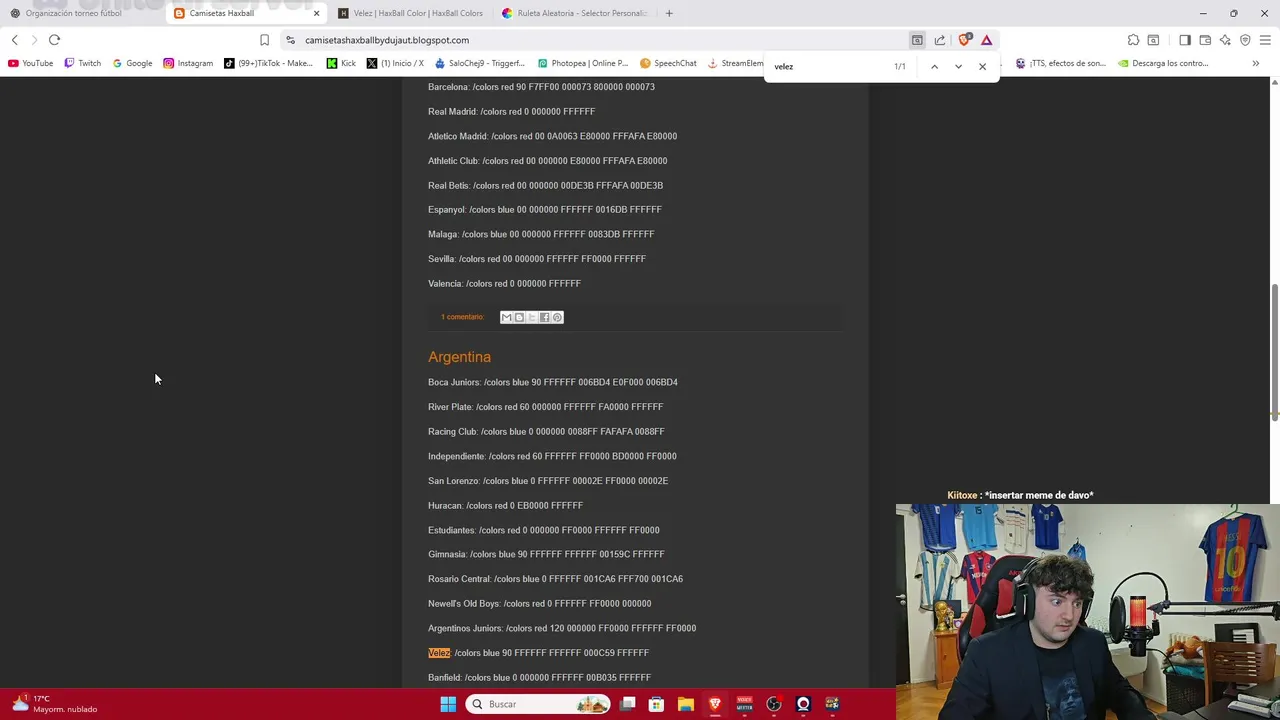Viewport: 1280px width, 720px height.
Task: Open the weather widget showing 17°C
Action: (x=55, y=704)
